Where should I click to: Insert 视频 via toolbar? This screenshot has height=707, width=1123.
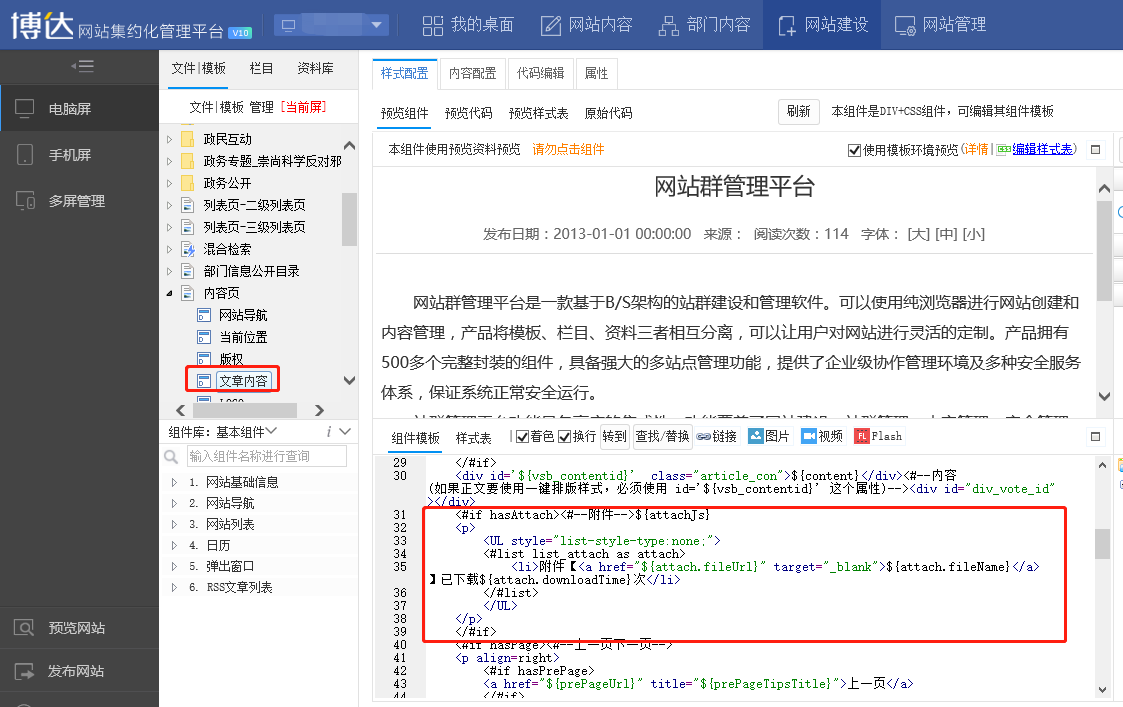pyautogui.click(x=822, y=436)
